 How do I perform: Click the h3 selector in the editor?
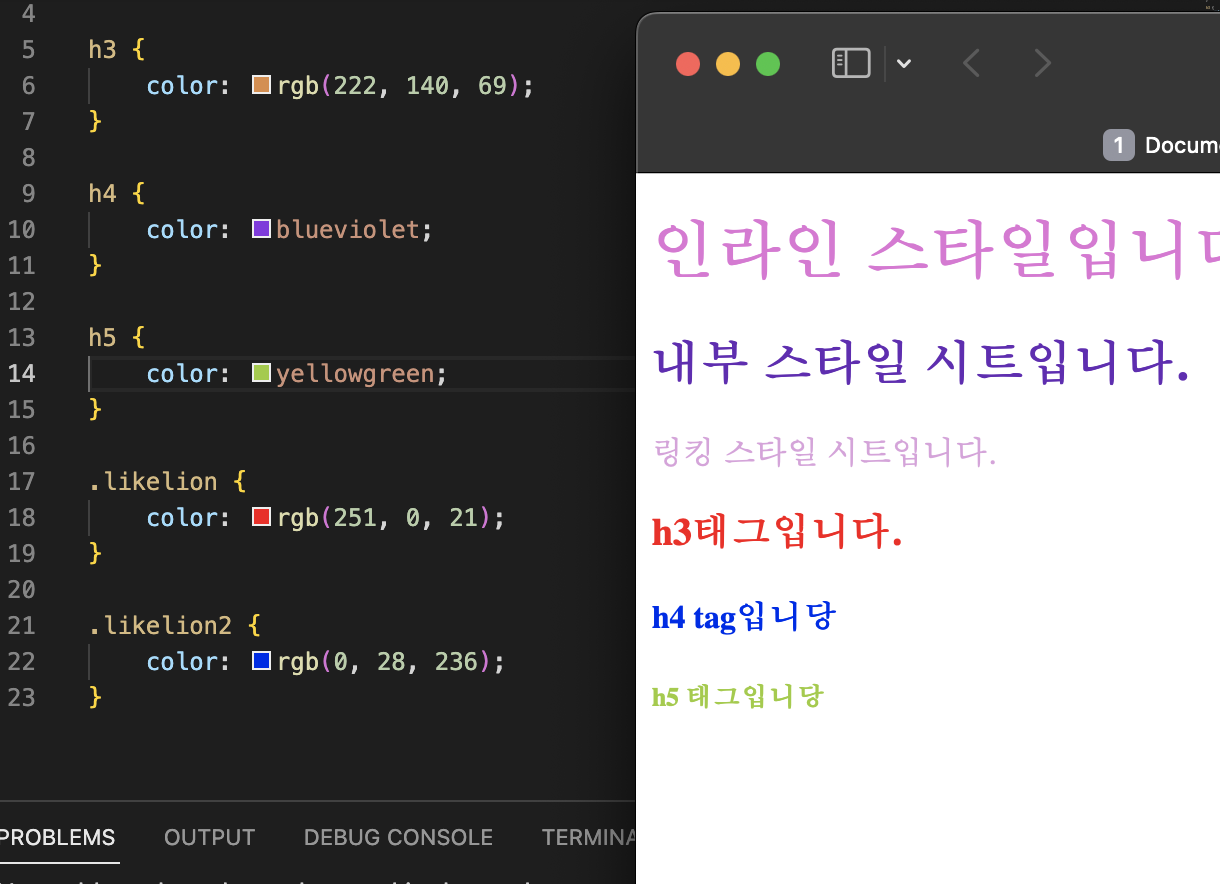103,50
